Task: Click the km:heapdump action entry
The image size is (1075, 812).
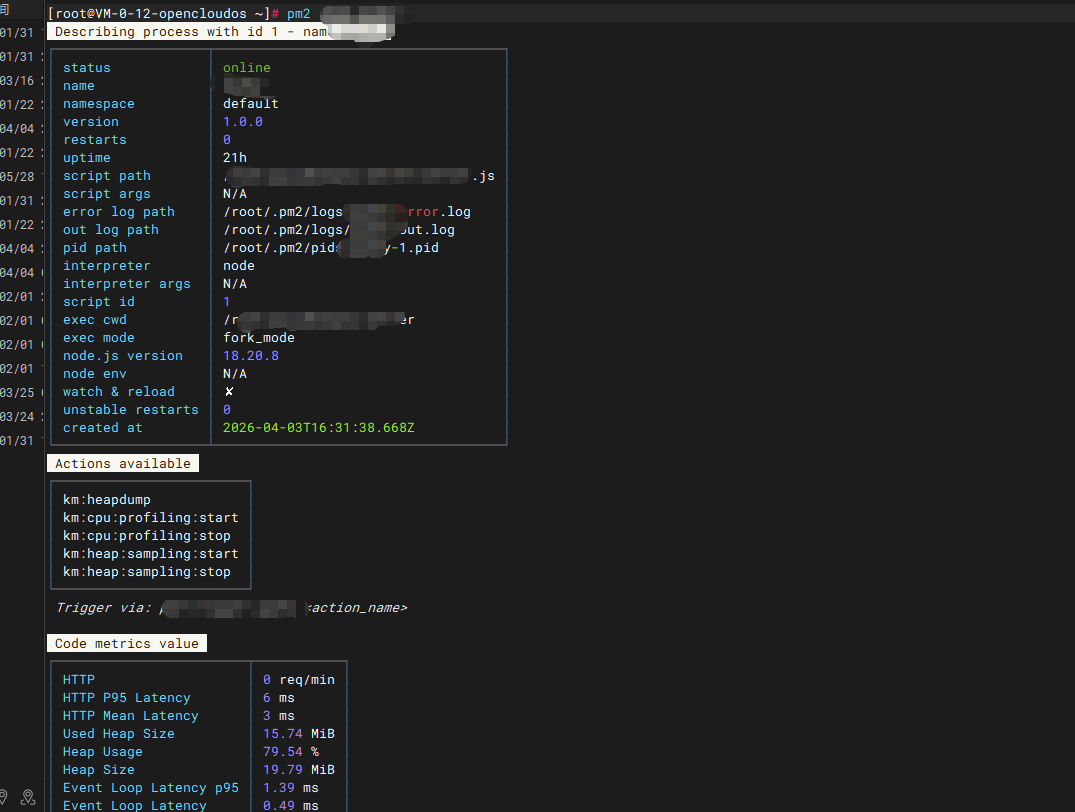Action: 106,500
